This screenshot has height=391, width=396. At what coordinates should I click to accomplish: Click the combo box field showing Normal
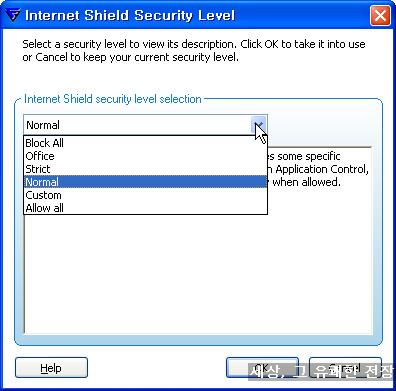(145, 125)
